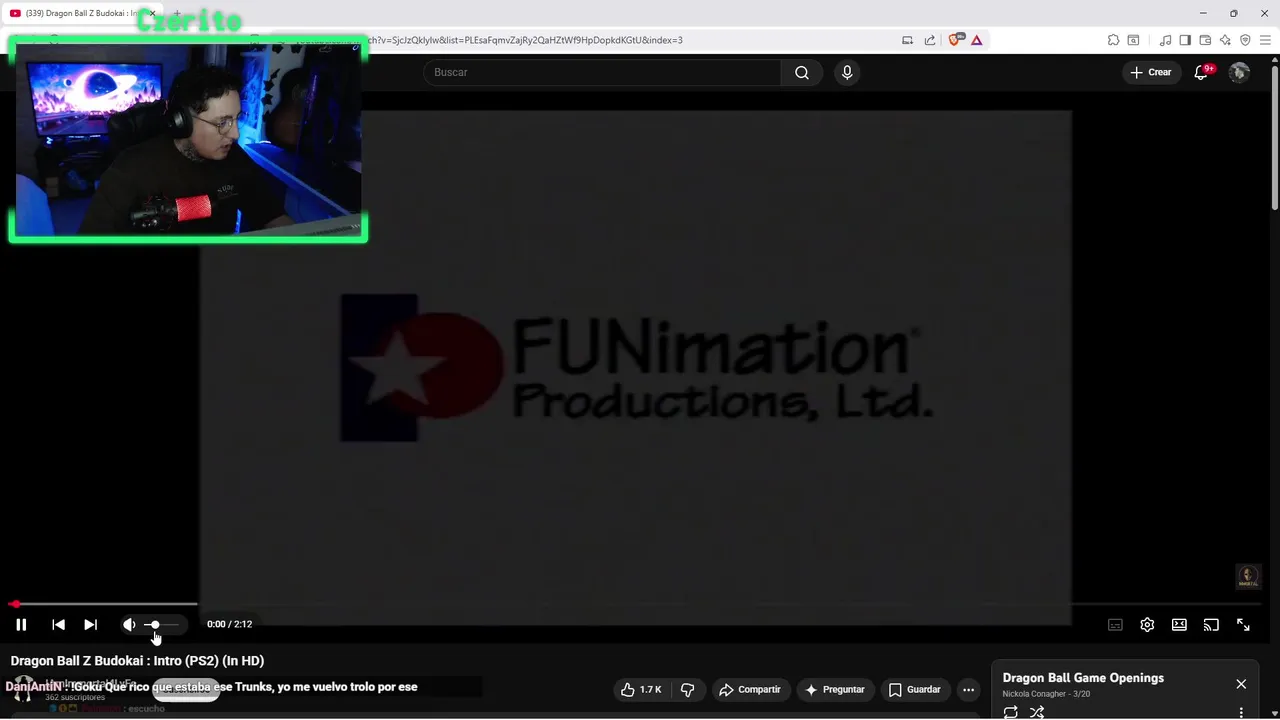
Task: Open the Crear create menu
Action: coord(1151,72)
